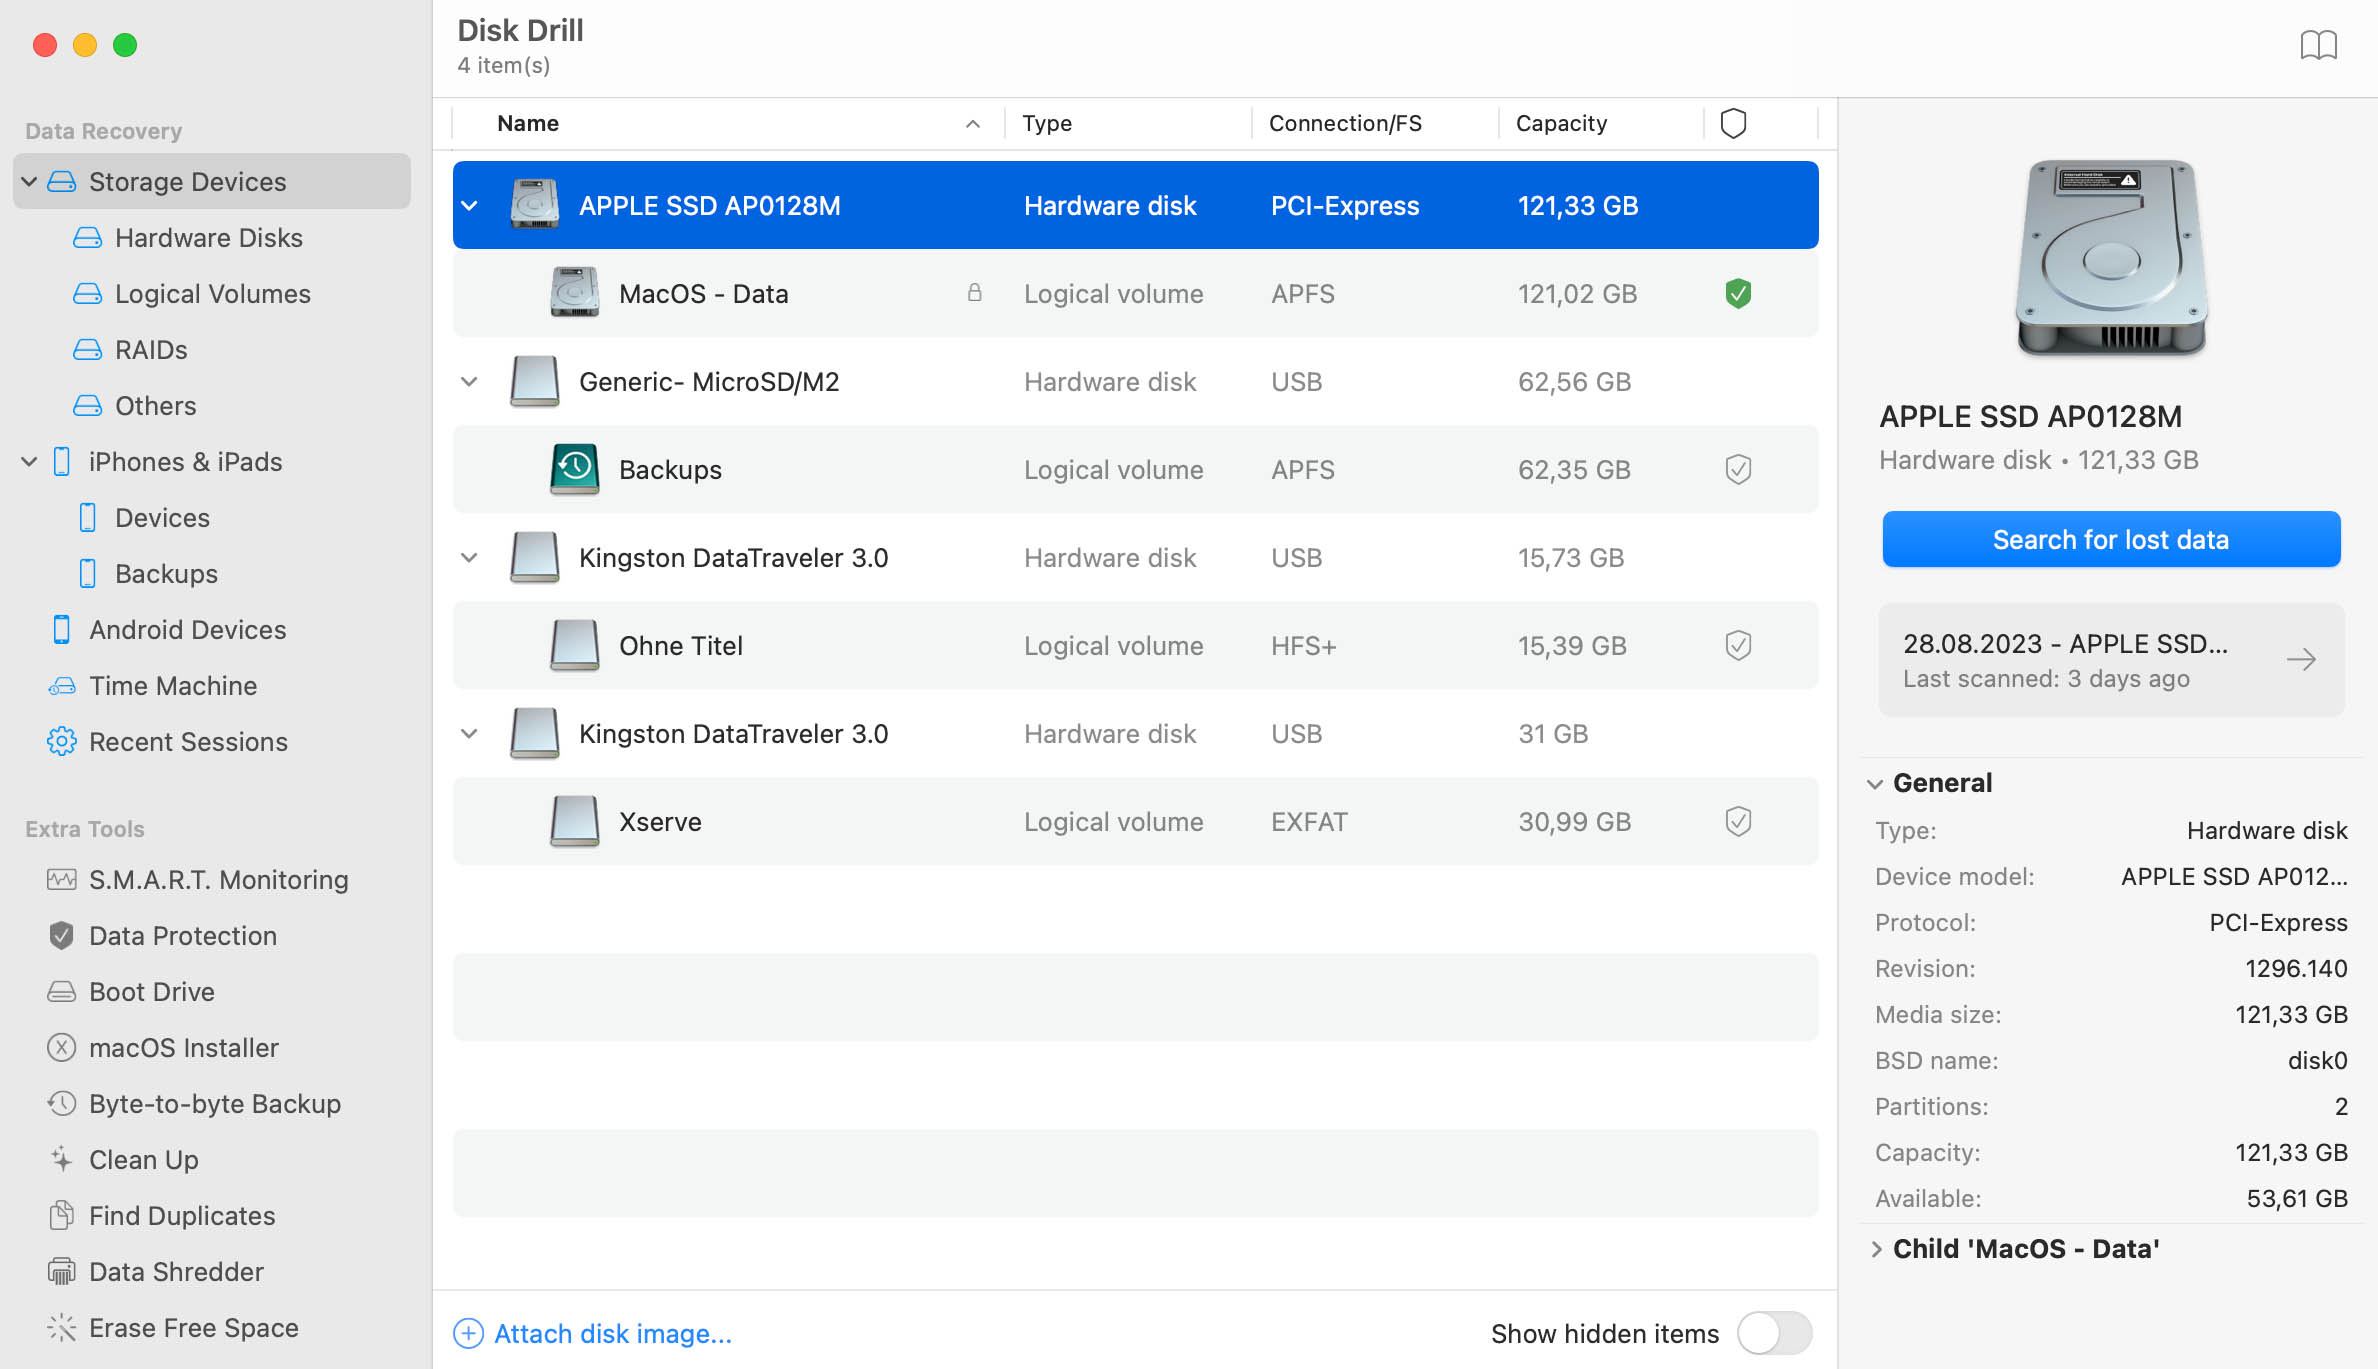
Task: Select the Data Protection icon
Action: pyautogui.click(x=59, y=936)
